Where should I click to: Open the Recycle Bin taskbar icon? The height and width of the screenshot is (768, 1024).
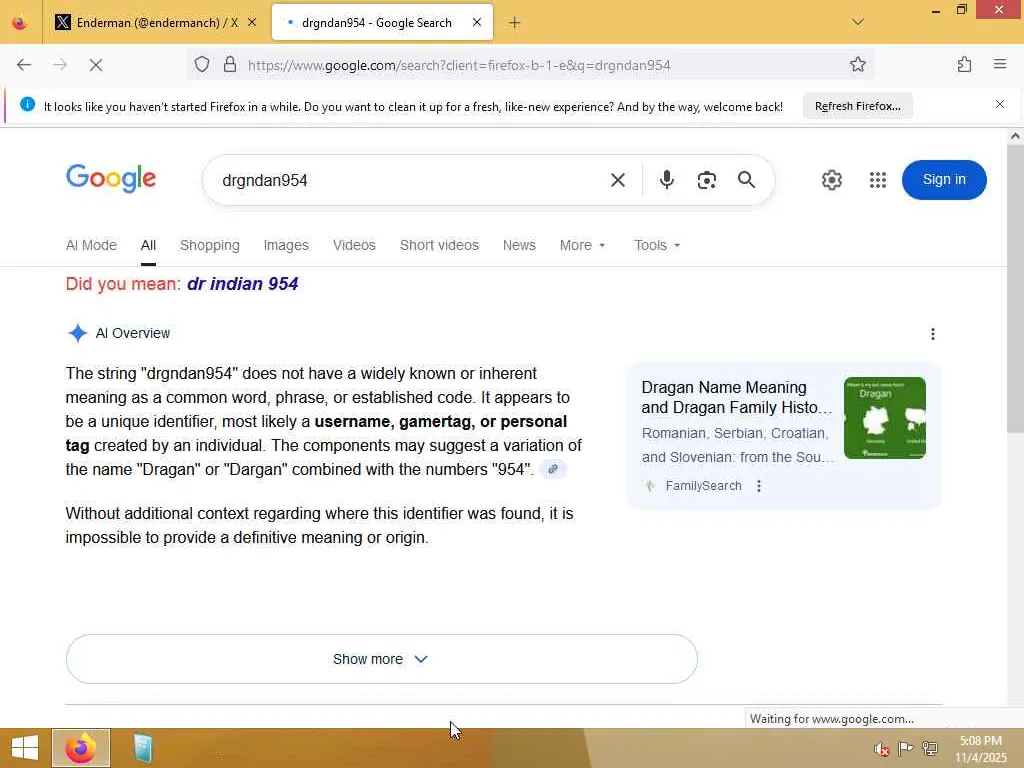click(x=142, y=748)
